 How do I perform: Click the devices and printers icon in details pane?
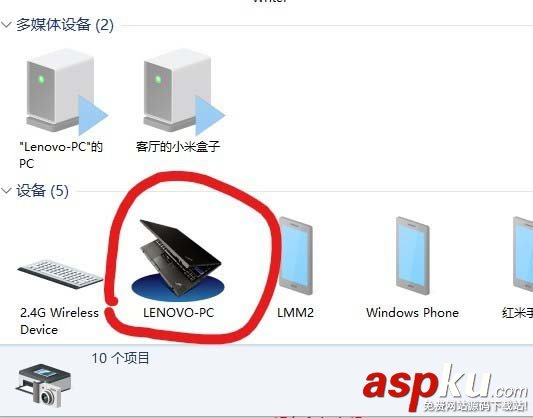tap(43, 385)
